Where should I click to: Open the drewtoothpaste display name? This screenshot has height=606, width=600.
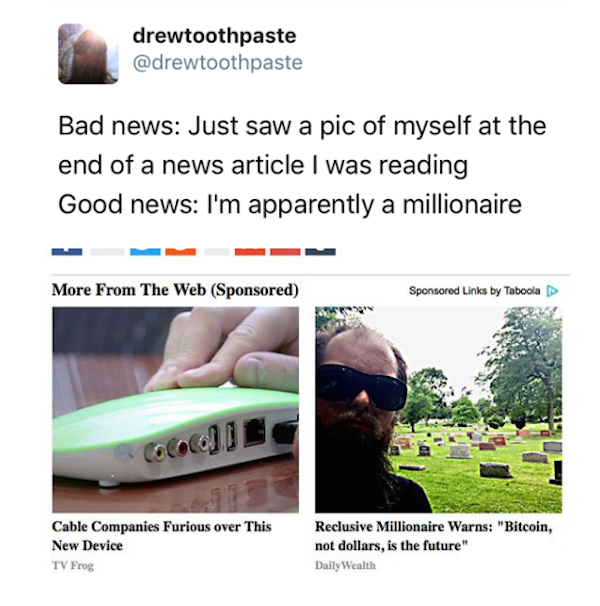214,36
